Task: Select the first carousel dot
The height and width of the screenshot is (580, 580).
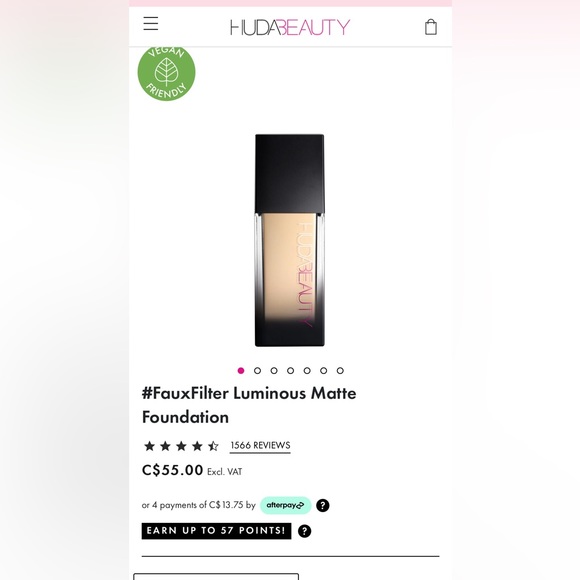Action: pyautogui.click(x=241, y=371)
